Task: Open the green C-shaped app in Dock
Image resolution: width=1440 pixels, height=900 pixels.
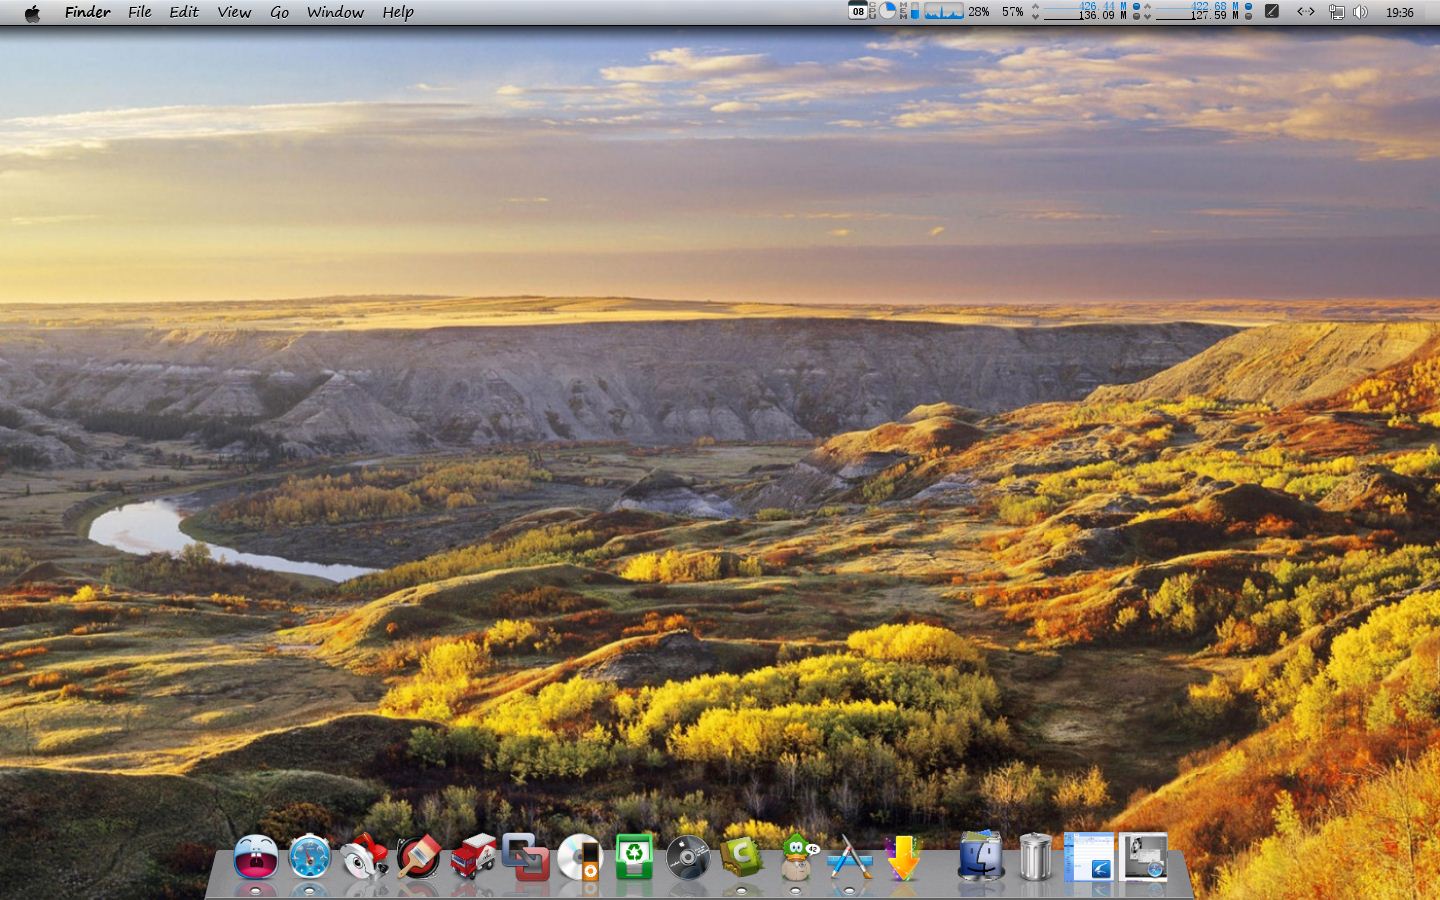Action: click(x=742, y=857)
